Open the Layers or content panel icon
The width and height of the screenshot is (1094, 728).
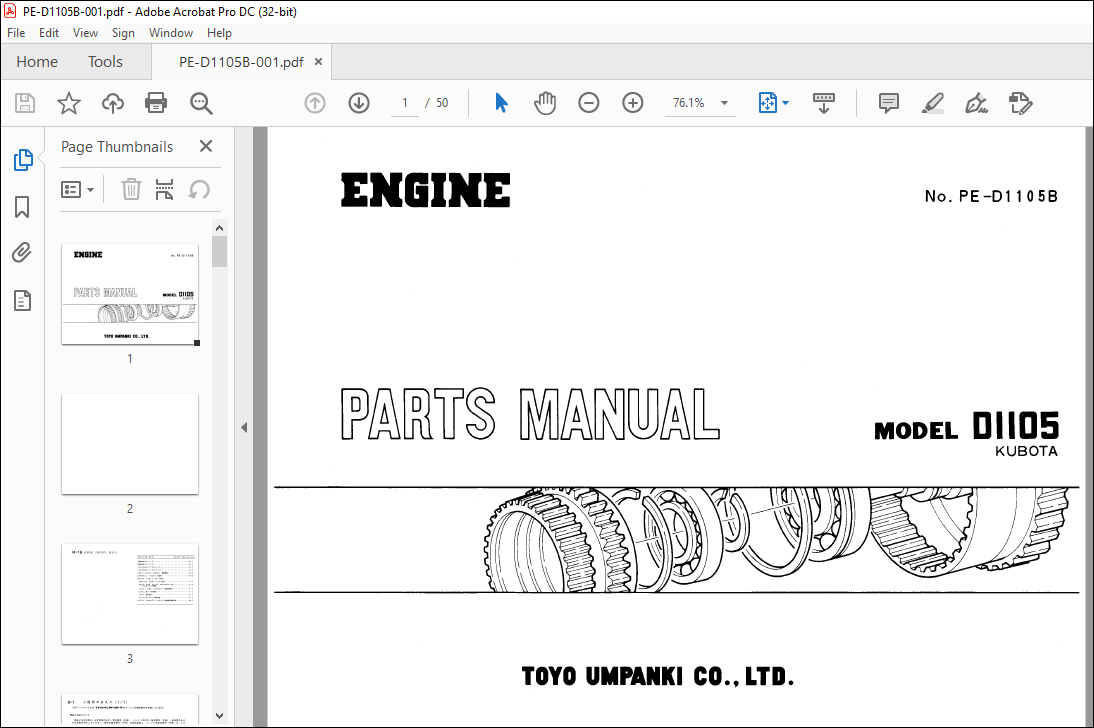point(22,301)
